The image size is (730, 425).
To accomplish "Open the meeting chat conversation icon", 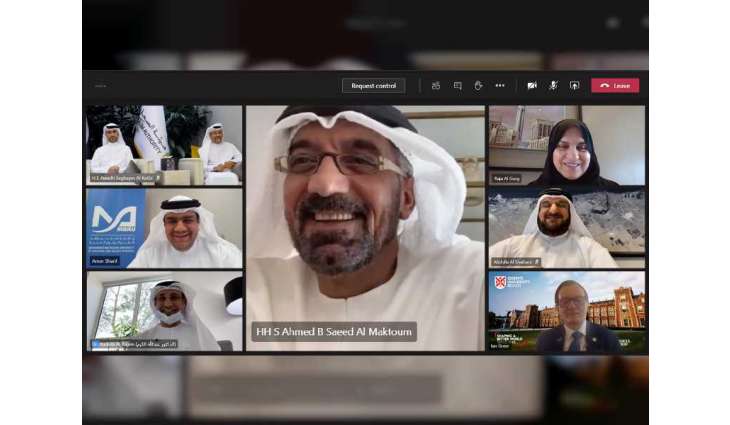I will click(458, 86).
